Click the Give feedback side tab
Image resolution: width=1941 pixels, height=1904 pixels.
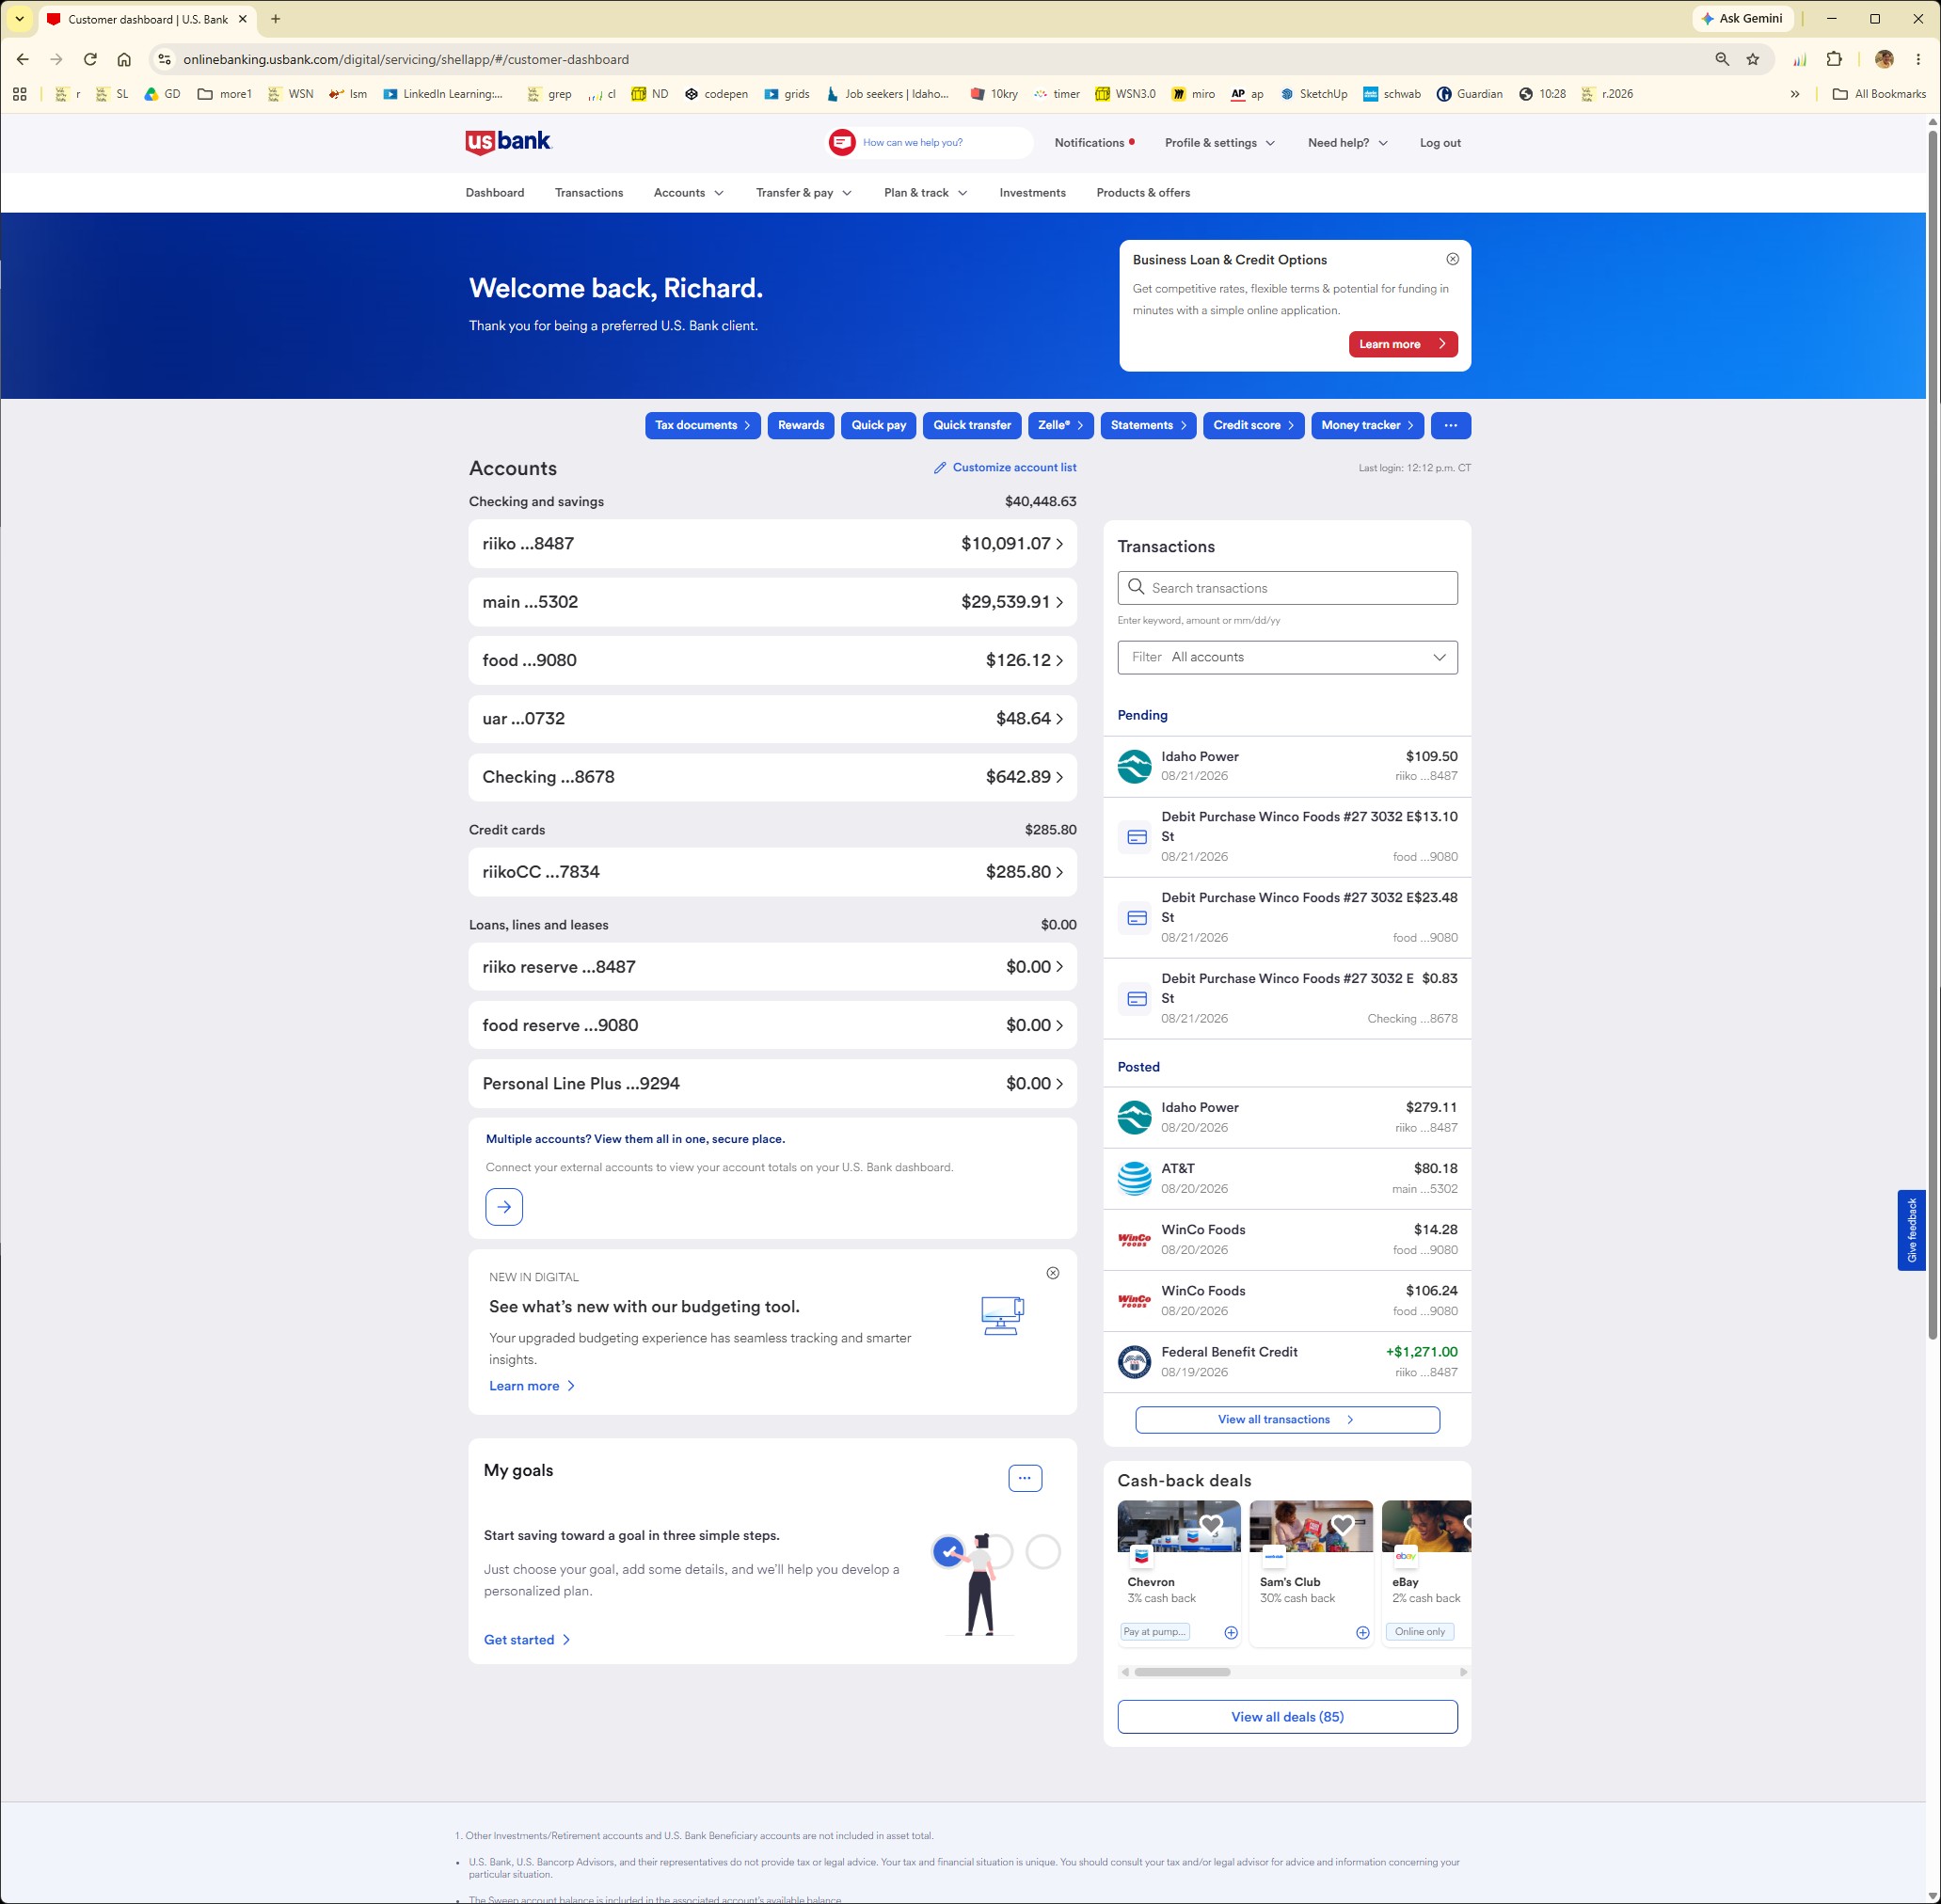point(1911,1230)
